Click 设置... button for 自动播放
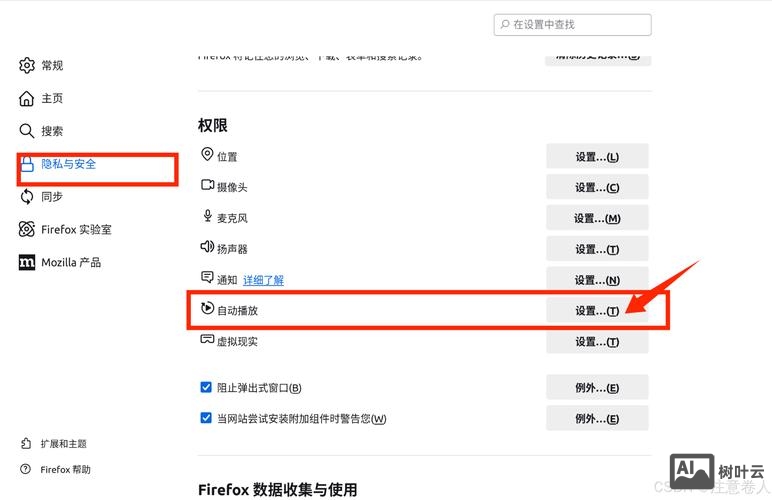 tap(597, 311)
